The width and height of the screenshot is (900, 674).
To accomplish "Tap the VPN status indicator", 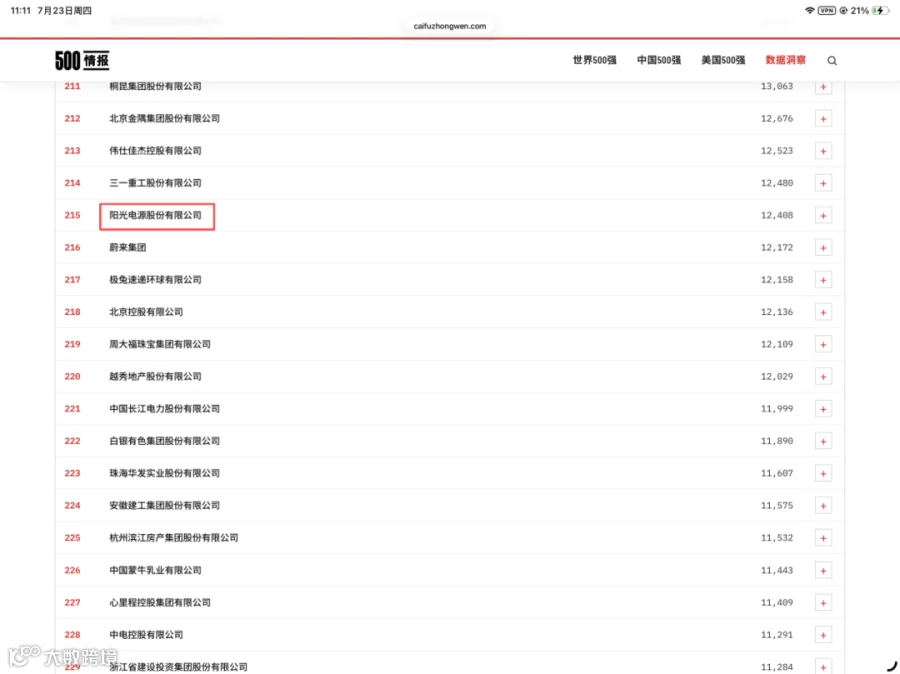I will point(827,10).
